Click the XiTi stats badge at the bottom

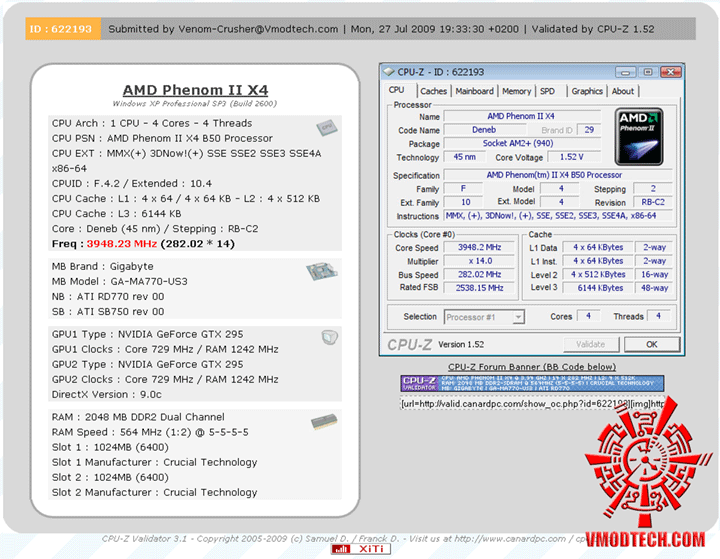pos(360,549)
